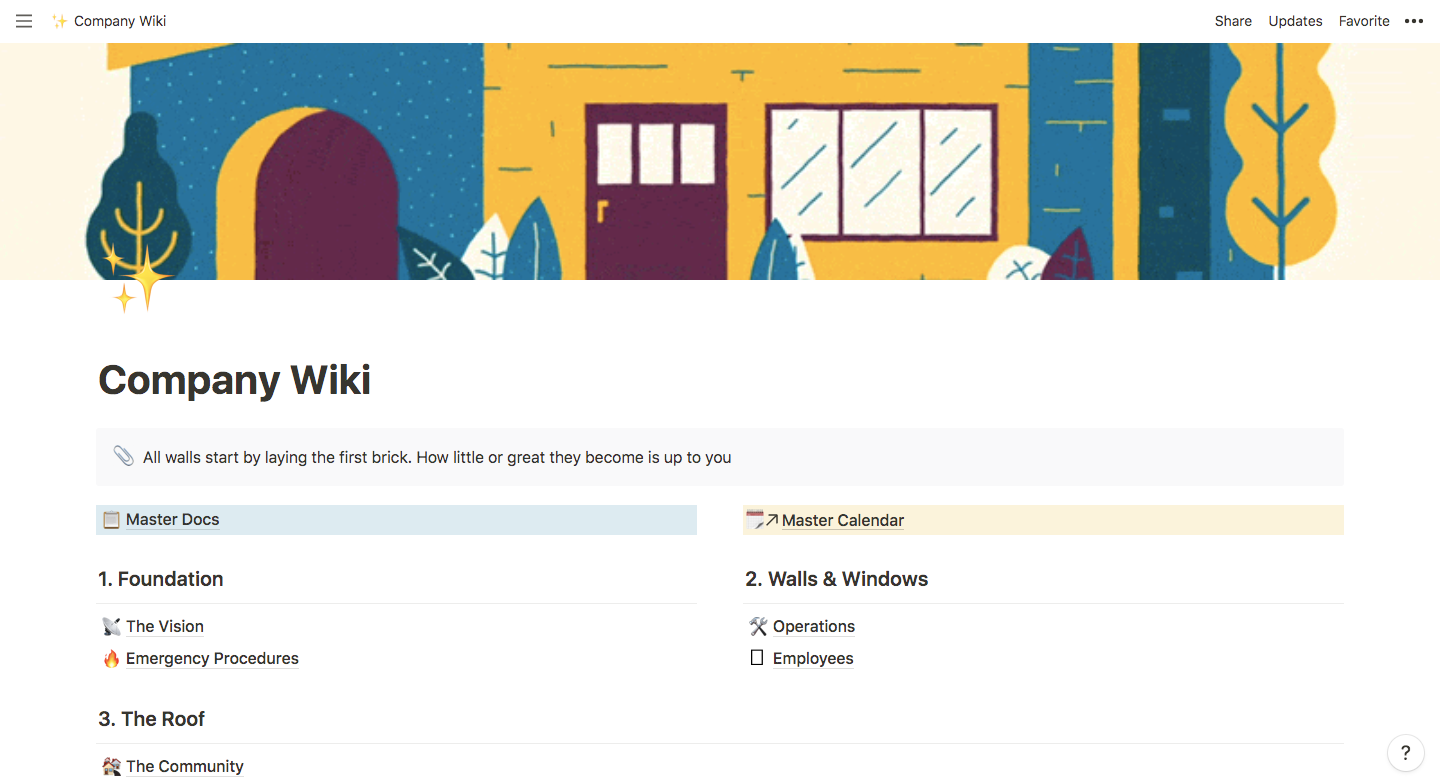Click the three-dot more options icon

1414,21
